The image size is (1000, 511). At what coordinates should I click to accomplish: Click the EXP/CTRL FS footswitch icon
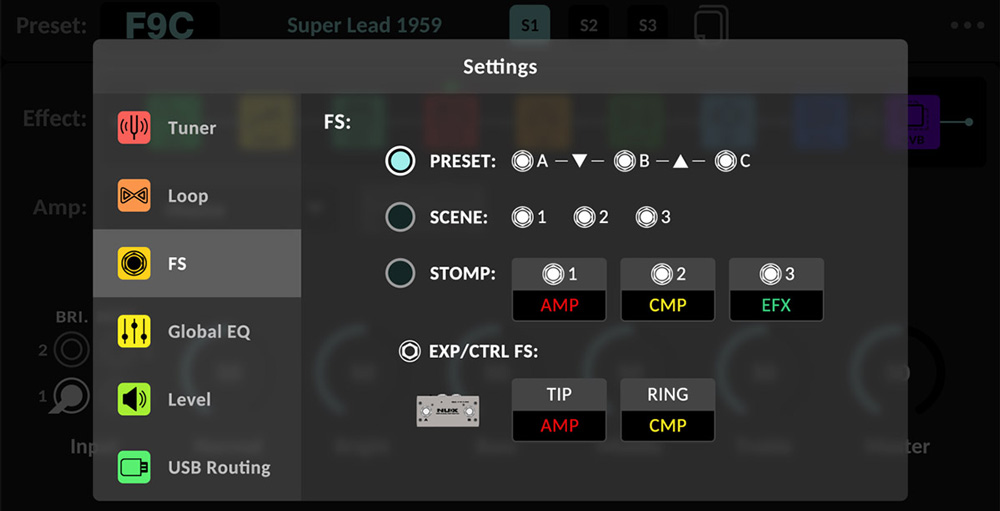point(409,352)
